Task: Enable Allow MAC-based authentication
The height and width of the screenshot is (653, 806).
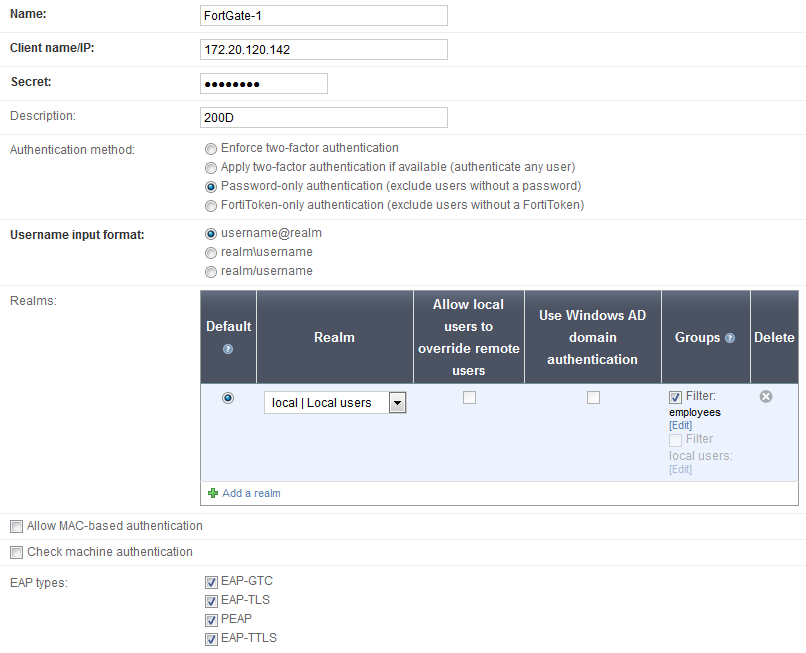Action: click(16, 526)
